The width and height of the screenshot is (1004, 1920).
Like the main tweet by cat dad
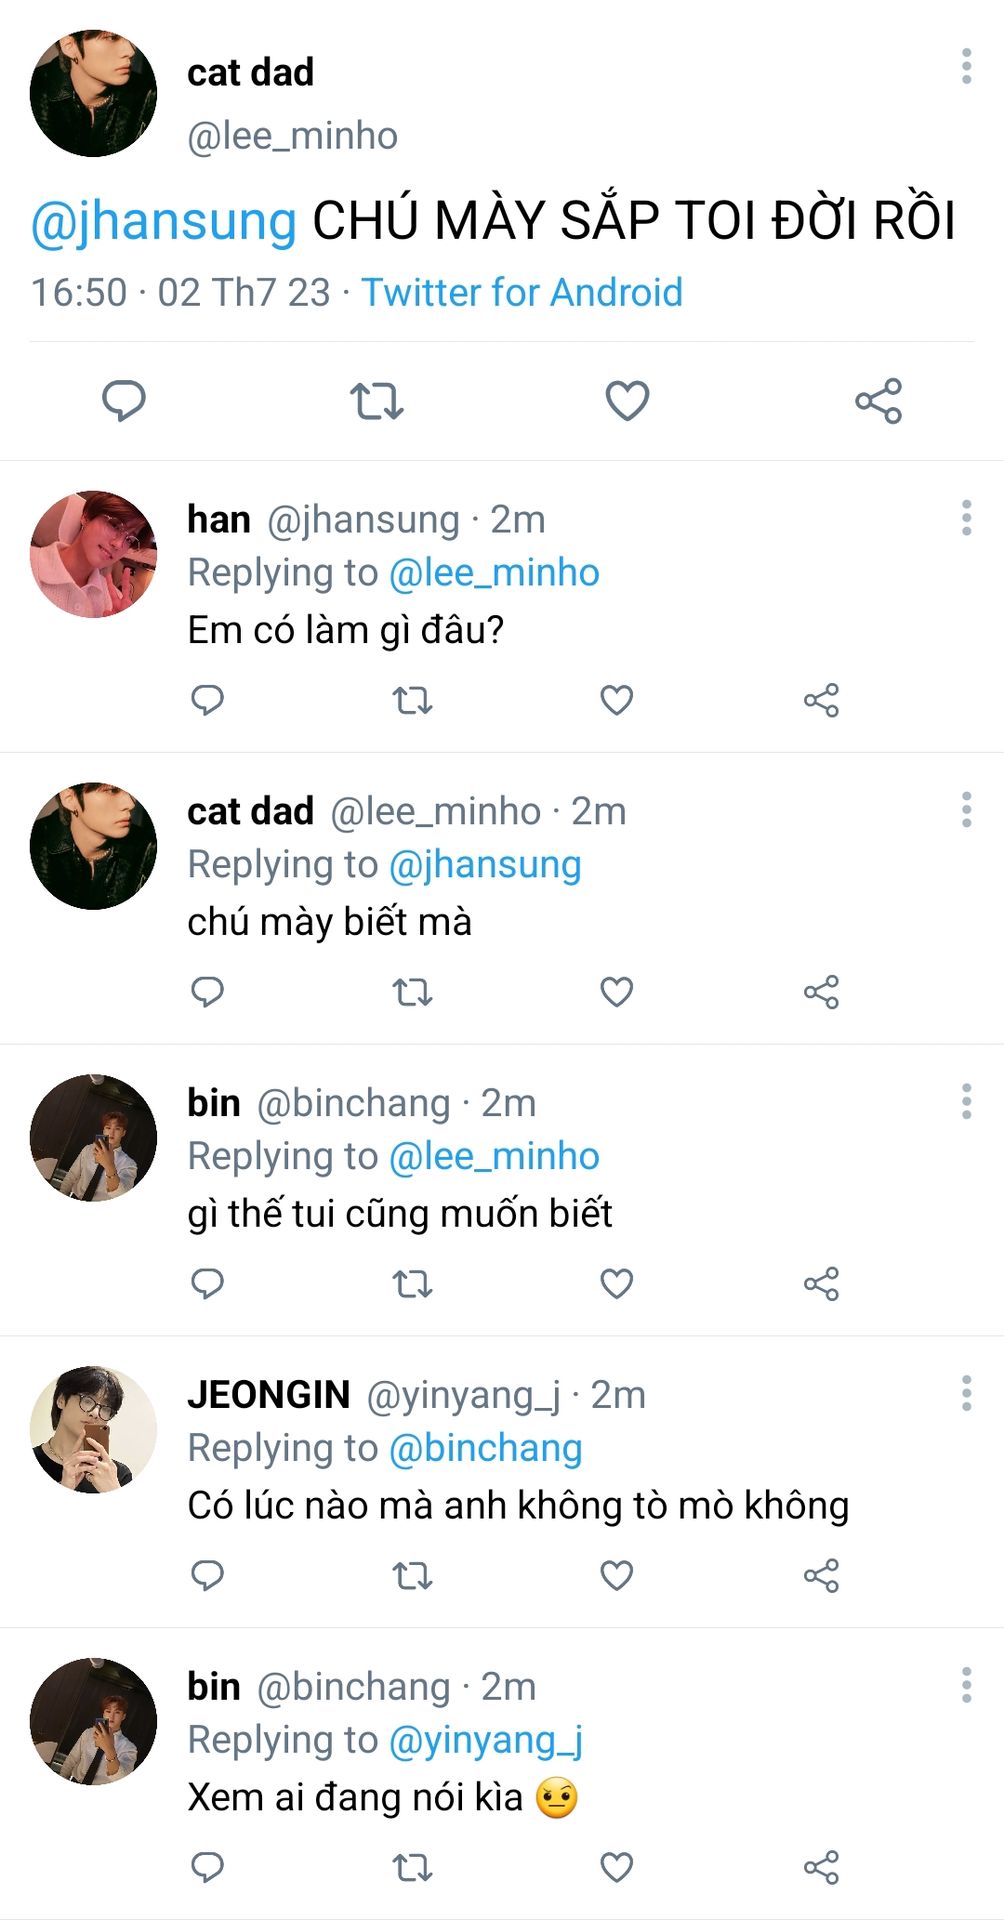[x=627, y=401]
